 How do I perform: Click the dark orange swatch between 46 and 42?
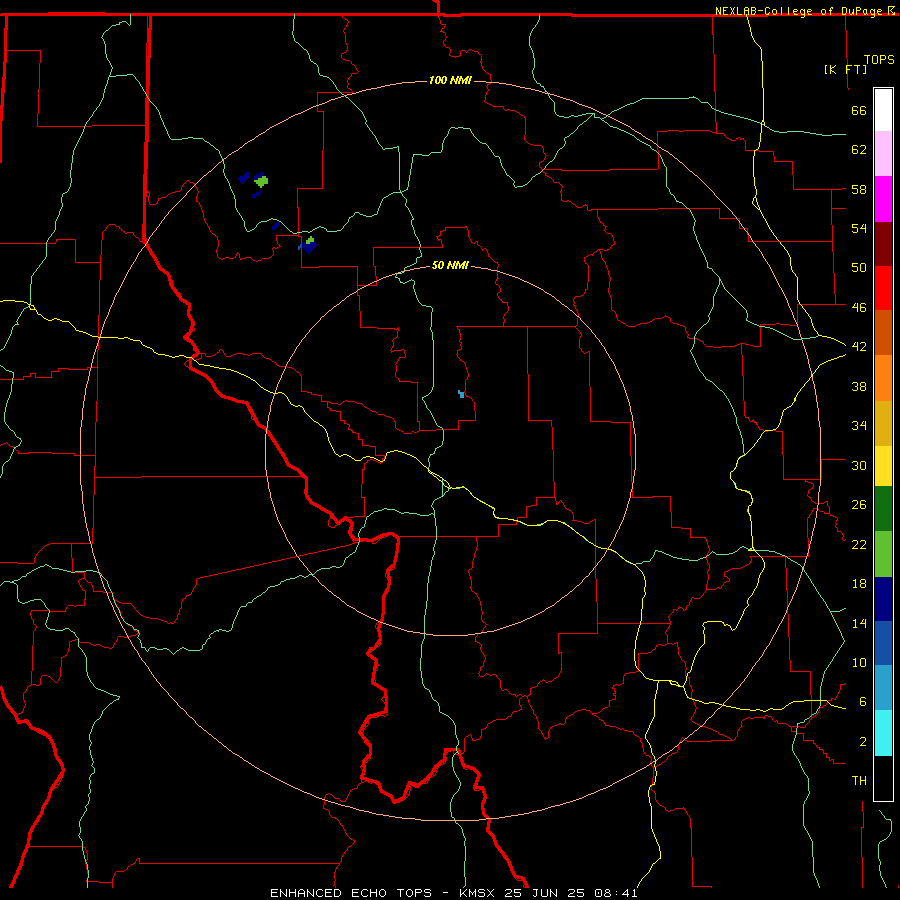coord(883,333)
